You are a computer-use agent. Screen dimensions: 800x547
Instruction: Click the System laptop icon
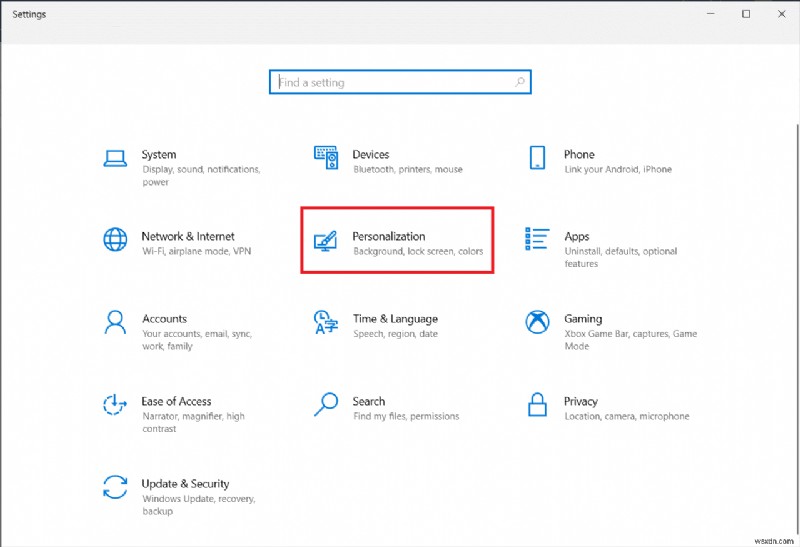[115, 158]
